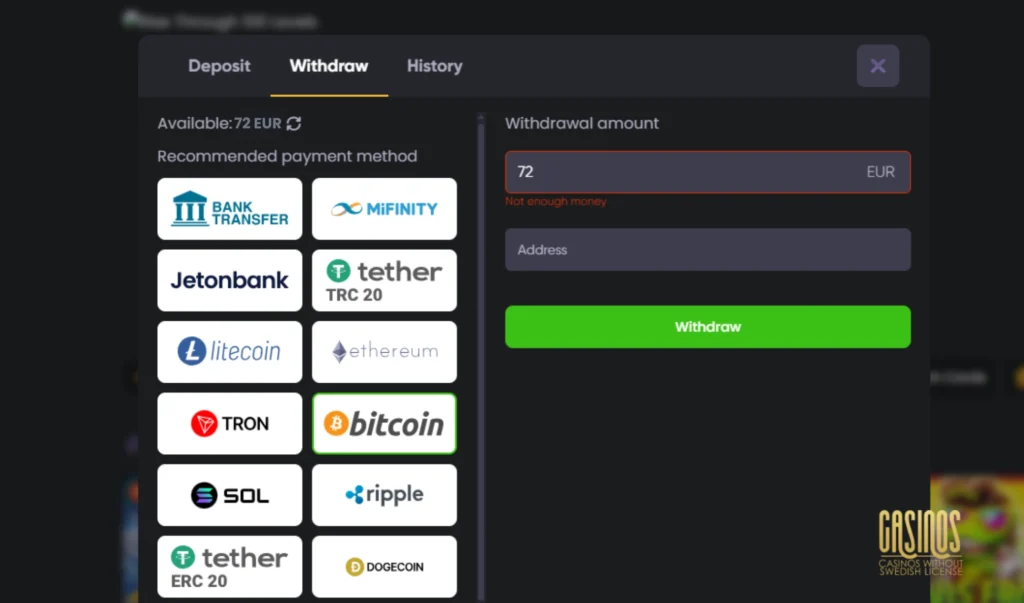Click the Address input field
1024x603 pixels.
tap(707, 250)
